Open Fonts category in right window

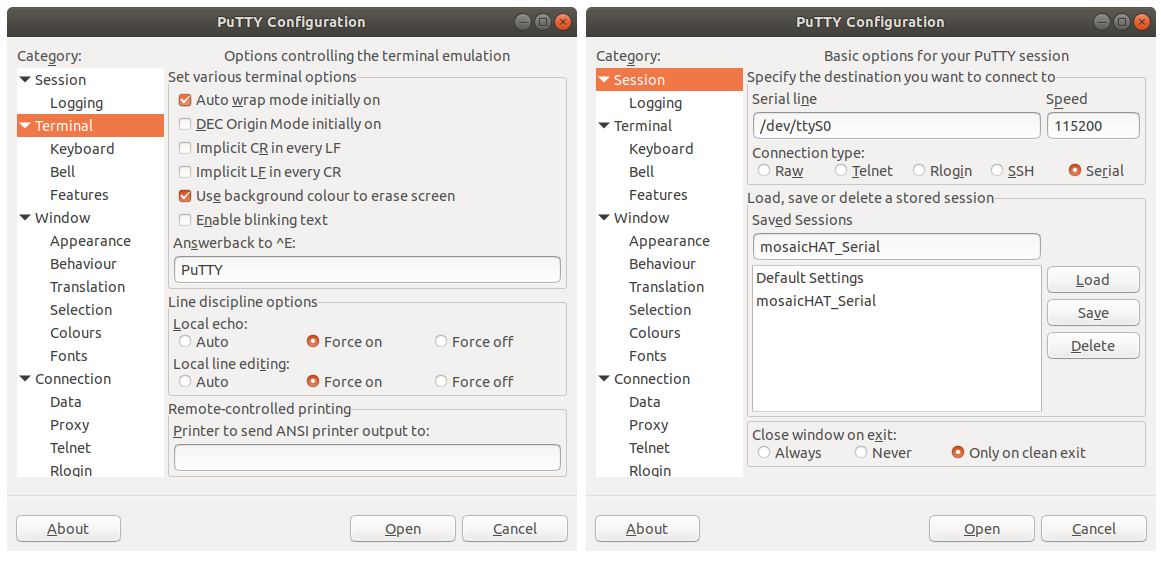click(x=648, y=355)
